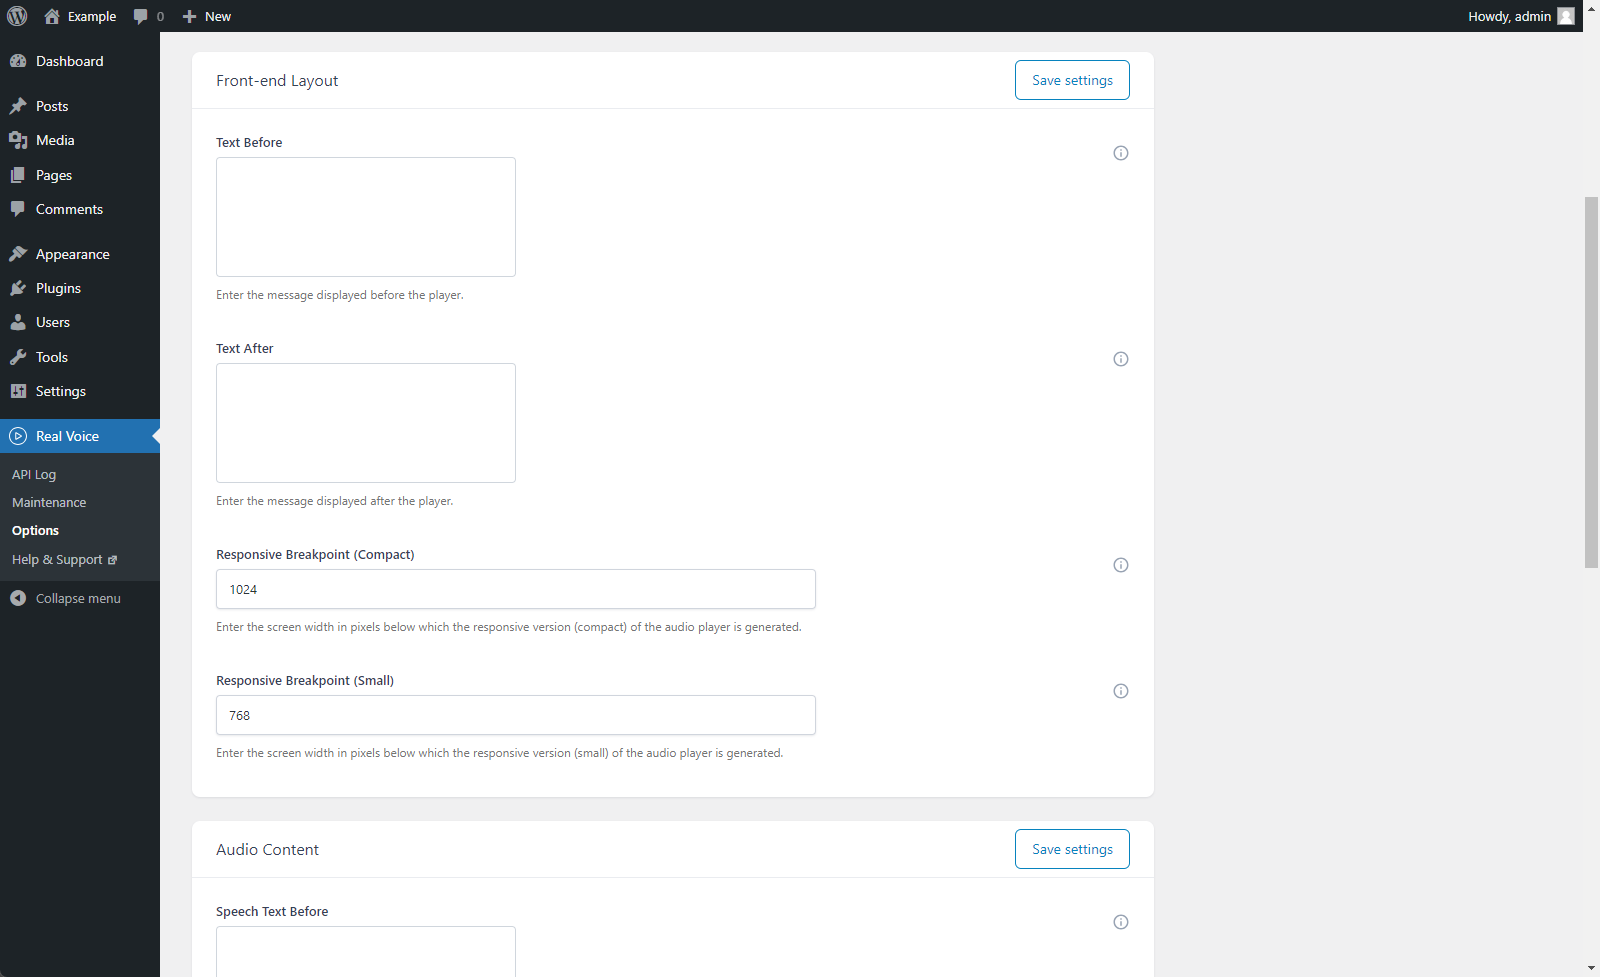
Task: Click the Tools wrench icon
Action: (x=18, y=357)
